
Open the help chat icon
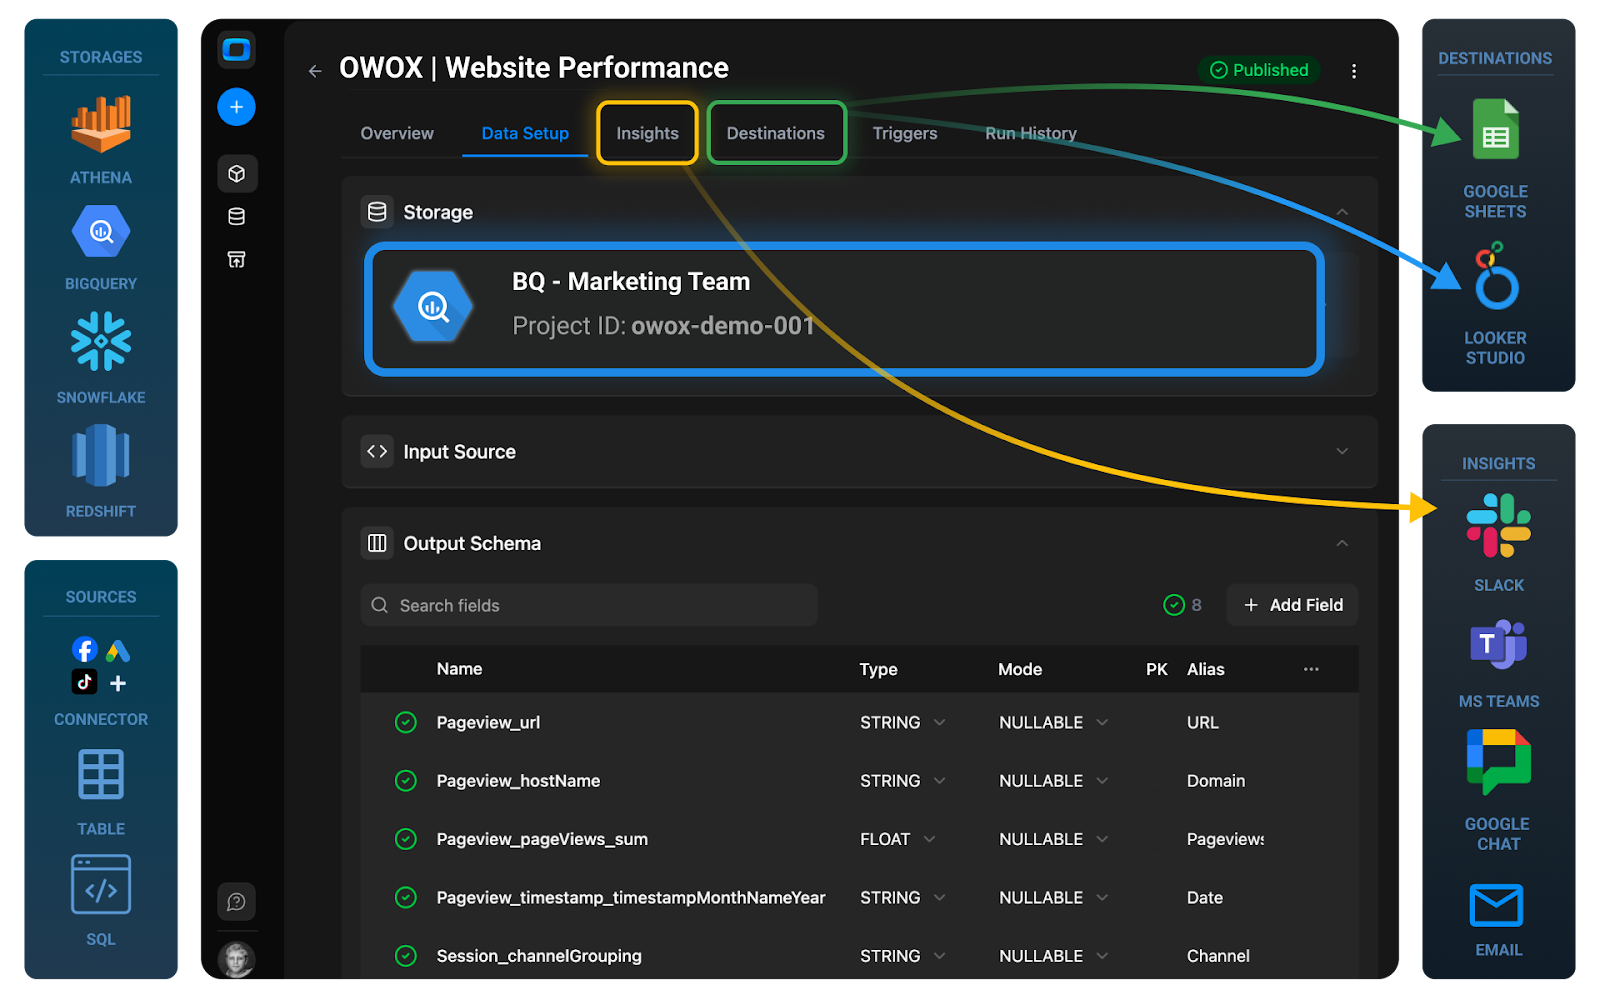click(x=236, y=901)
